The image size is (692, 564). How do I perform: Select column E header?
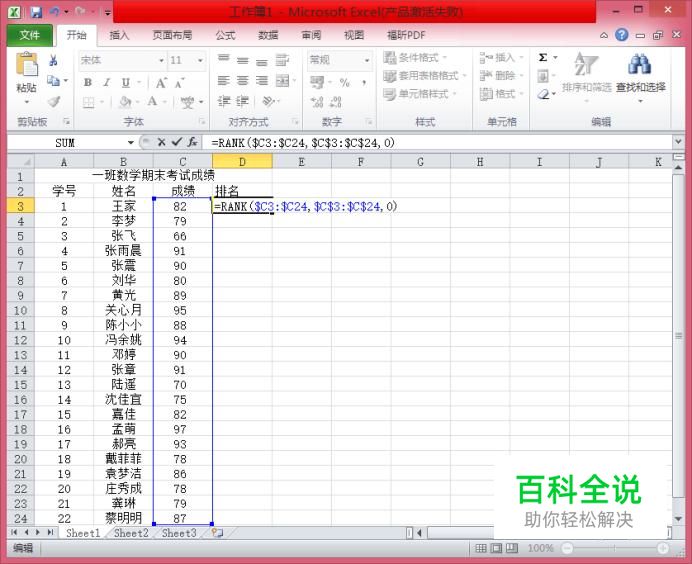pyautogui.click(x=301, y=162)
